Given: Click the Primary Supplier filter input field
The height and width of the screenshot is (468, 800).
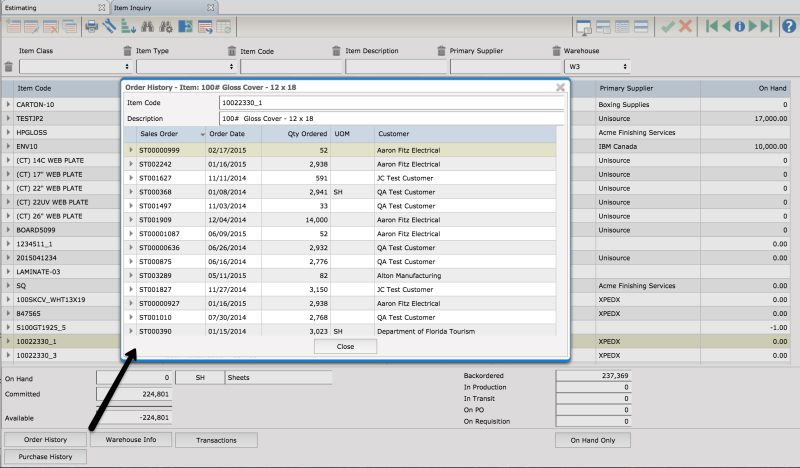Looking at the screenshot, I should click(x=506, y=66).
